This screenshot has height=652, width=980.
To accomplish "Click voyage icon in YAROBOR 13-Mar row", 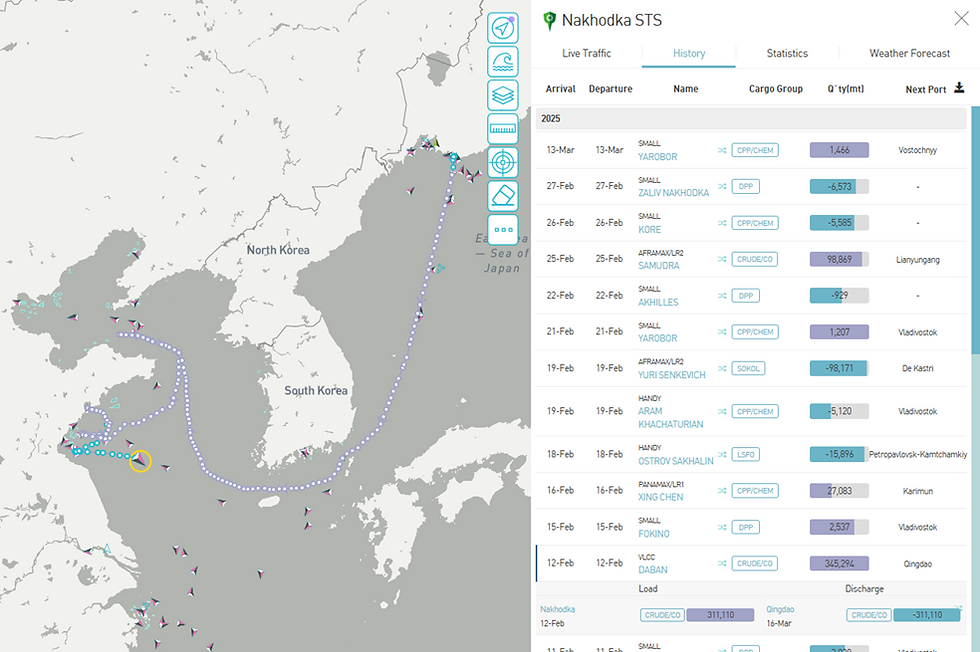I will point(722,150).
